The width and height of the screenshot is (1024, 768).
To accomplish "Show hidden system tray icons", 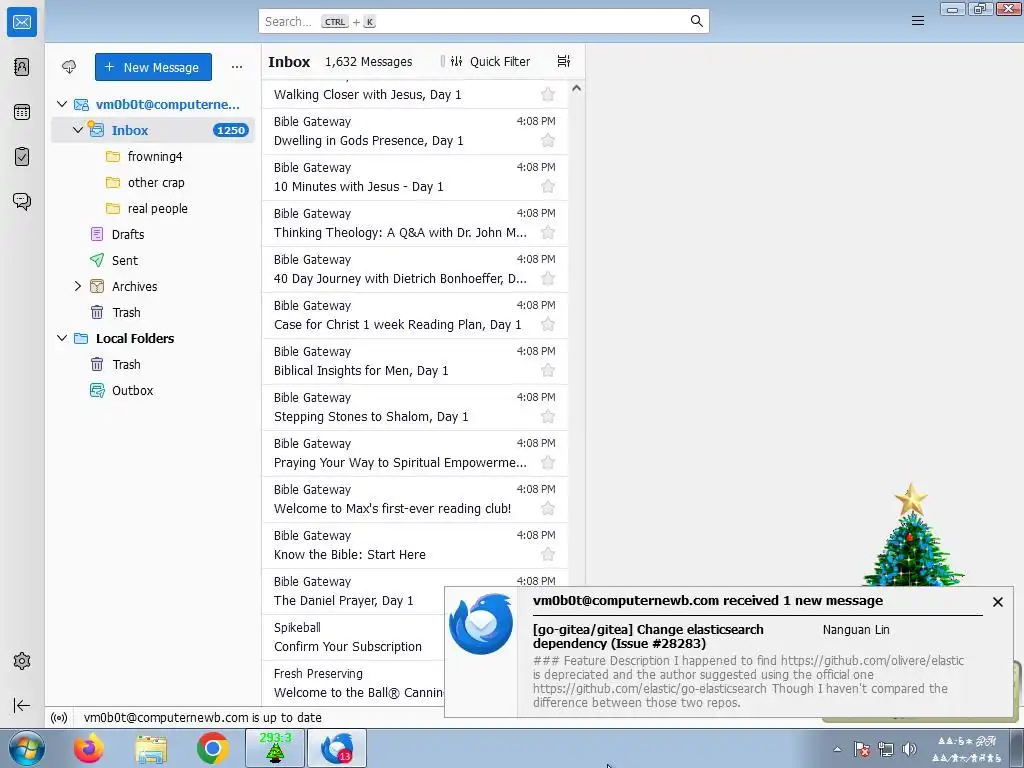I will pos(837,749).
